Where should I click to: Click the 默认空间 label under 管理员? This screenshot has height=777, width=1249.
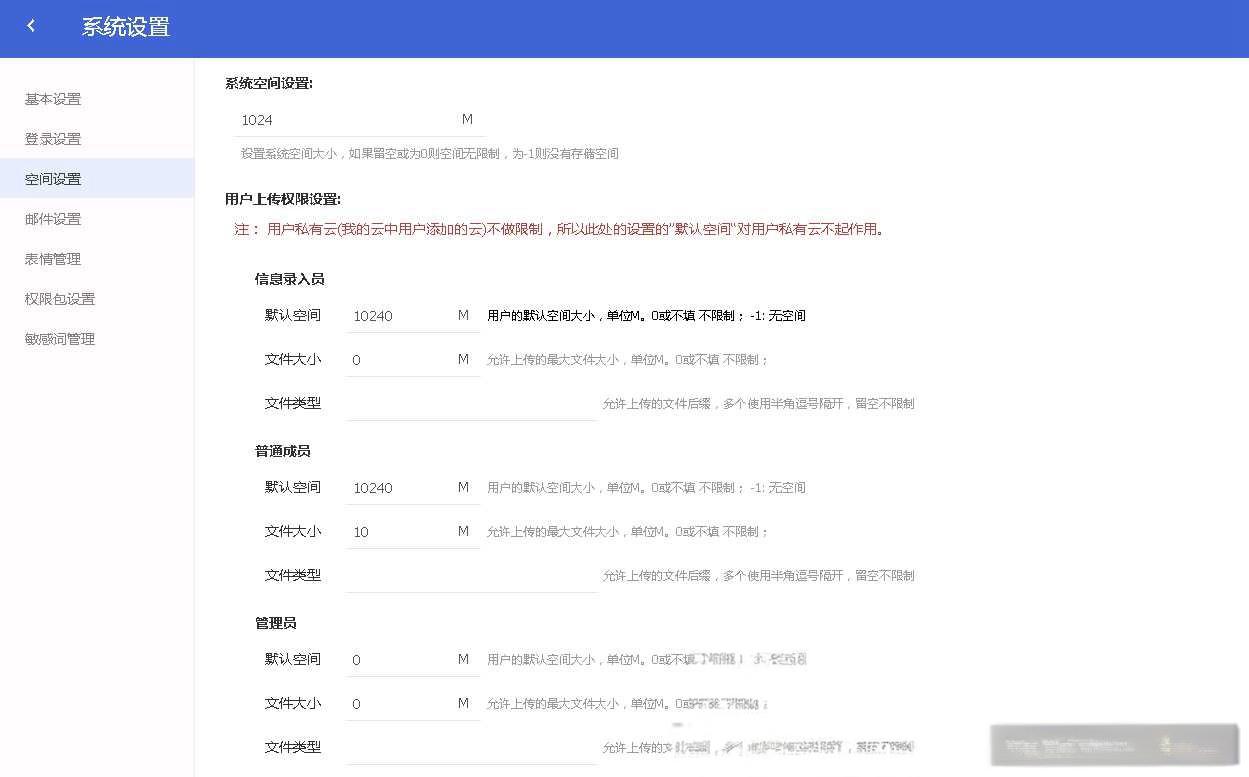[x=293, y=659]
